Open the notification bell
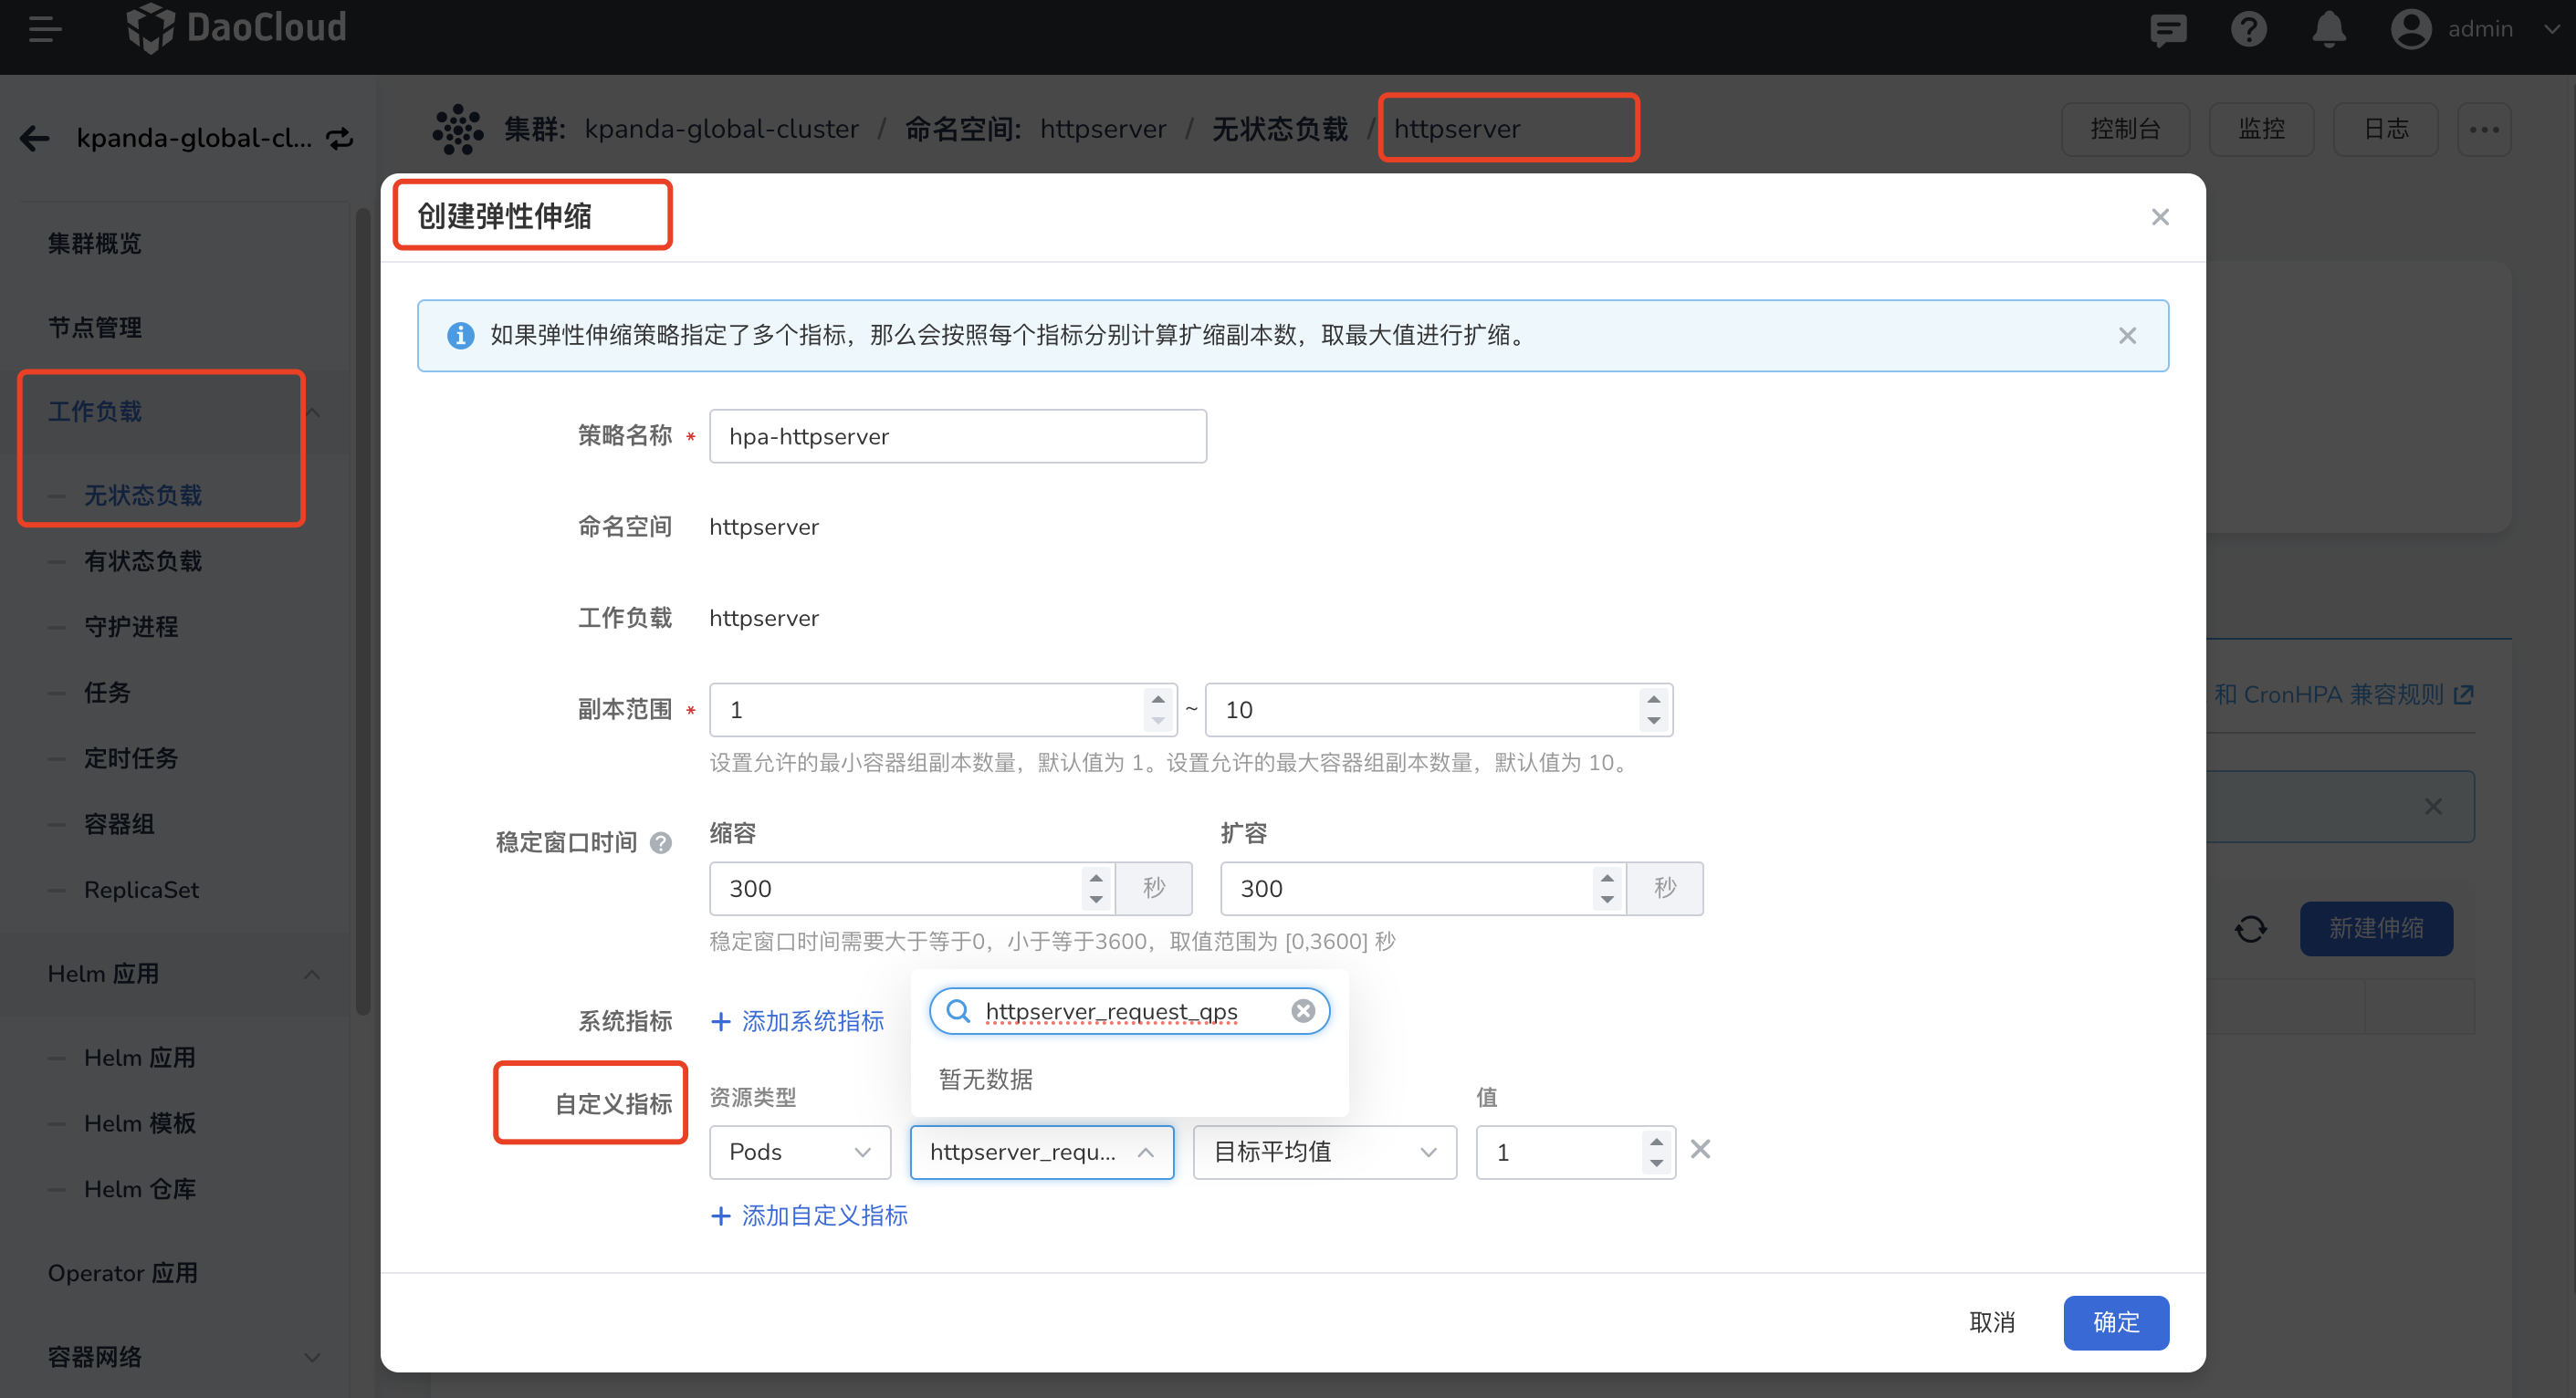 point(2327,29)
